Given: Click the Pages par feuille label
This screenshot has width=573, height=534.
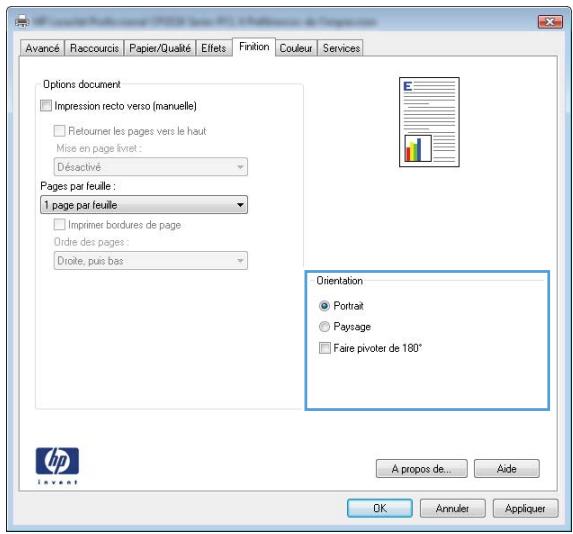Looking at the screenshot, I should 78,186.
